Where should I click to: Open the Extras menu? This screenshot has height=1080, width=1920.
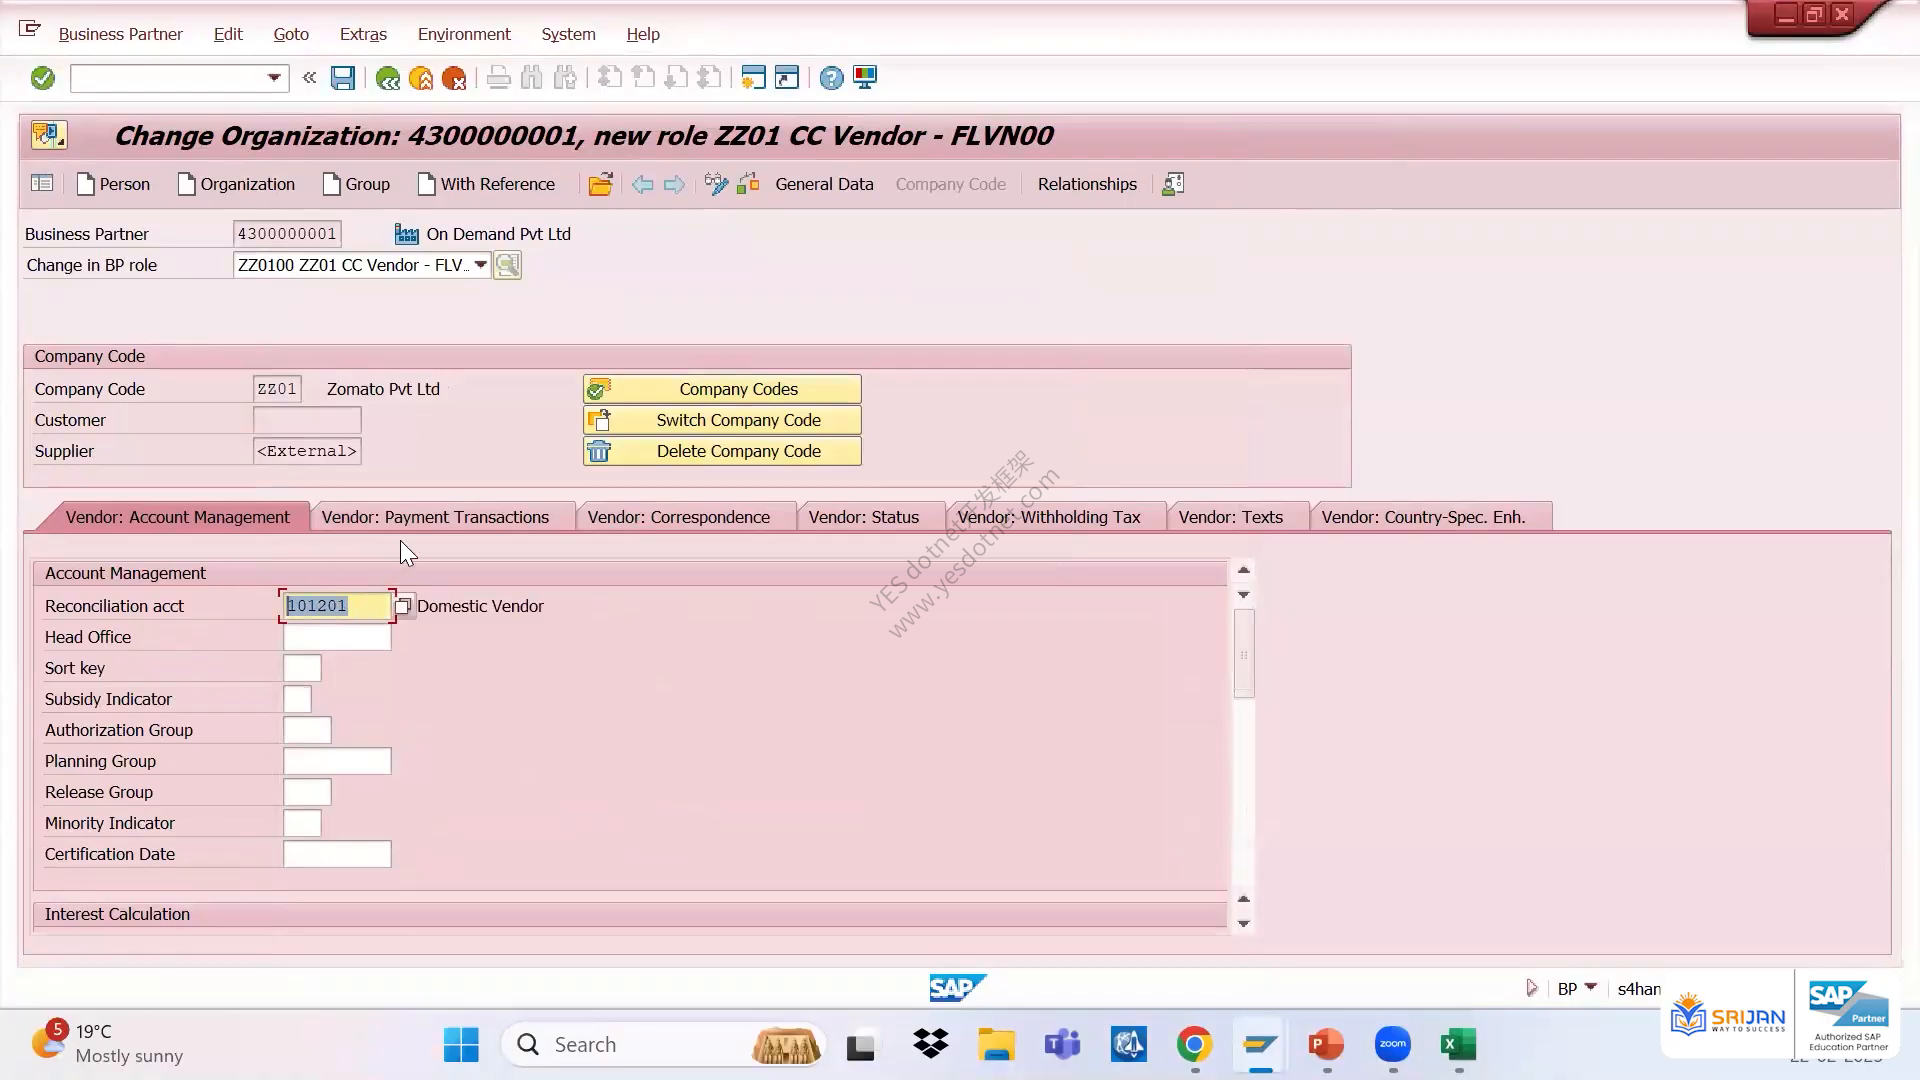[x=363, y=34]
